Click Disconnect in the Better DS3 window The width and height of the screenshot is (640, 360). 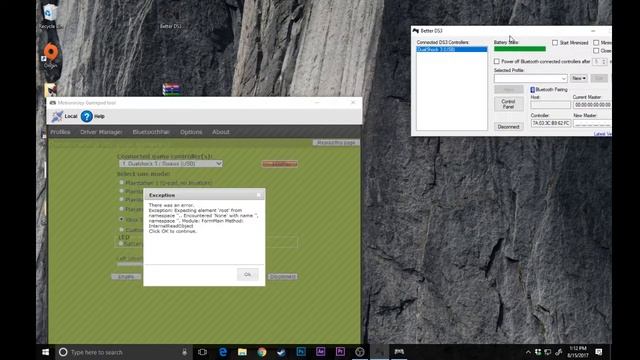pyautogui.click(x=508, y=127)
